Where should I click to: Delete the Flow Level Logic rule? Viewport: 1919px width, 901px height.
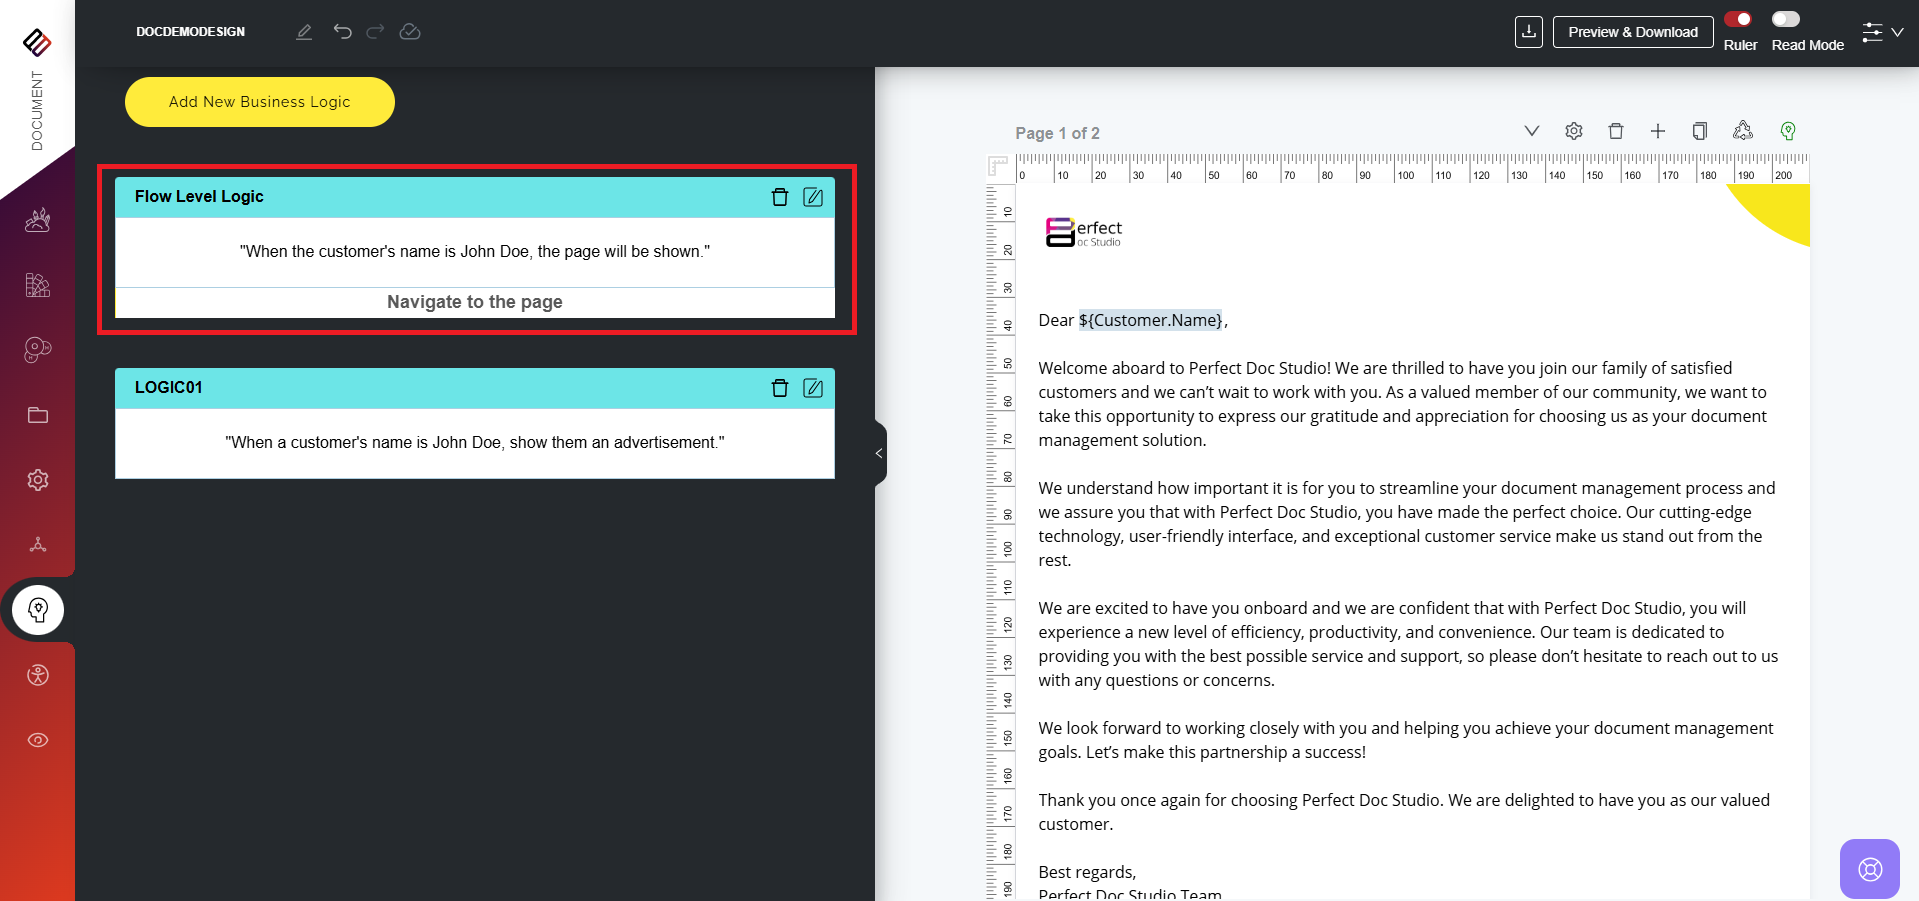[x=780, y=197]
